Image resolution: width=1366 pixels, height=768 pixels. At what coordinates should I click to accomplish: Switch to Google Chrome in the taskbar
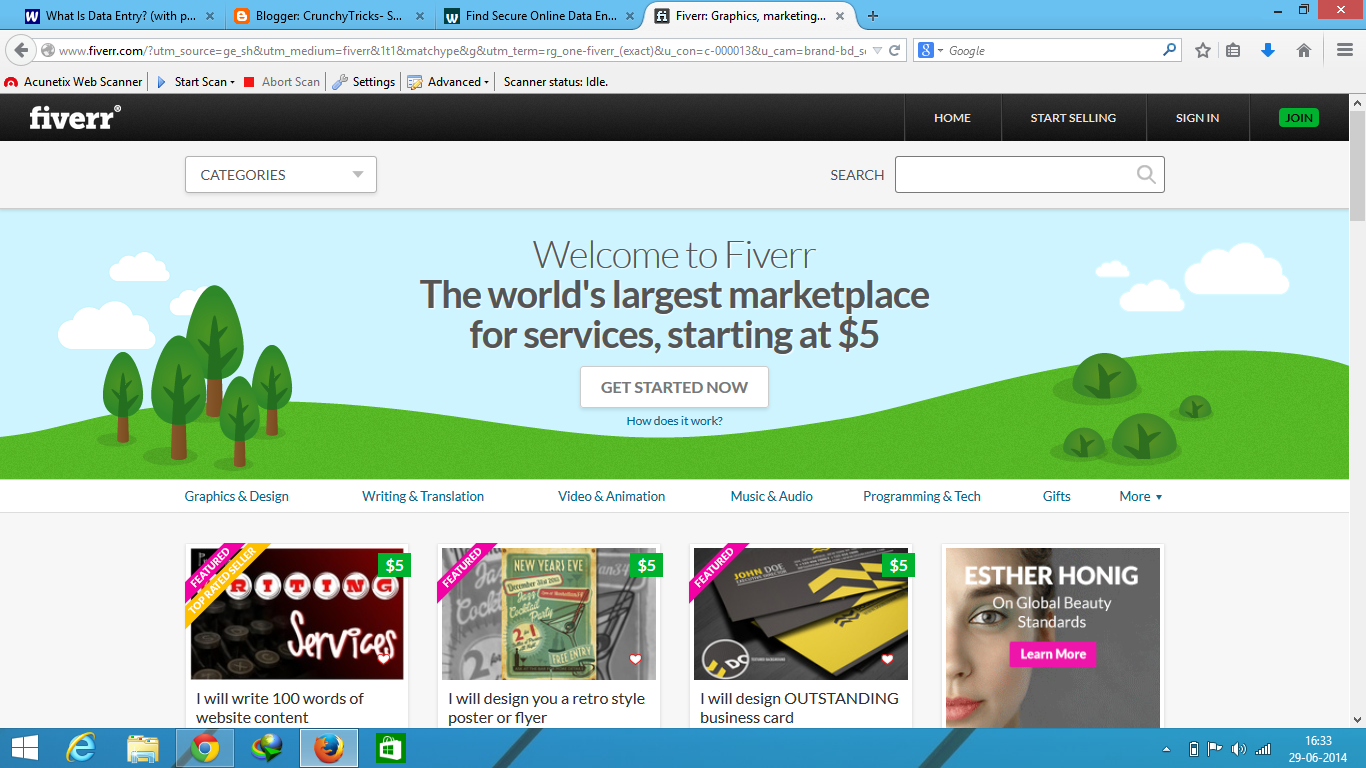click(205, 748)
